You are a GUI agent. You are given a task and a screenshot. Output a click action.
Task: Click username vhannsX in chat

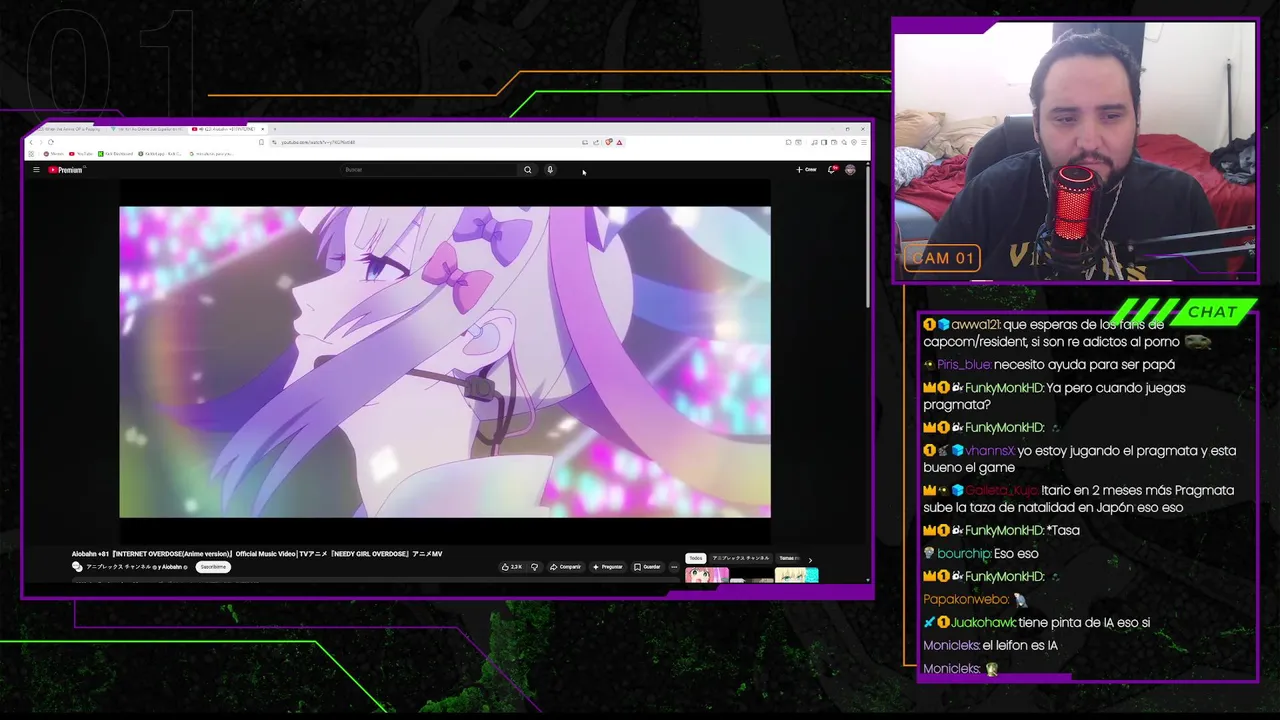(990, 451)
